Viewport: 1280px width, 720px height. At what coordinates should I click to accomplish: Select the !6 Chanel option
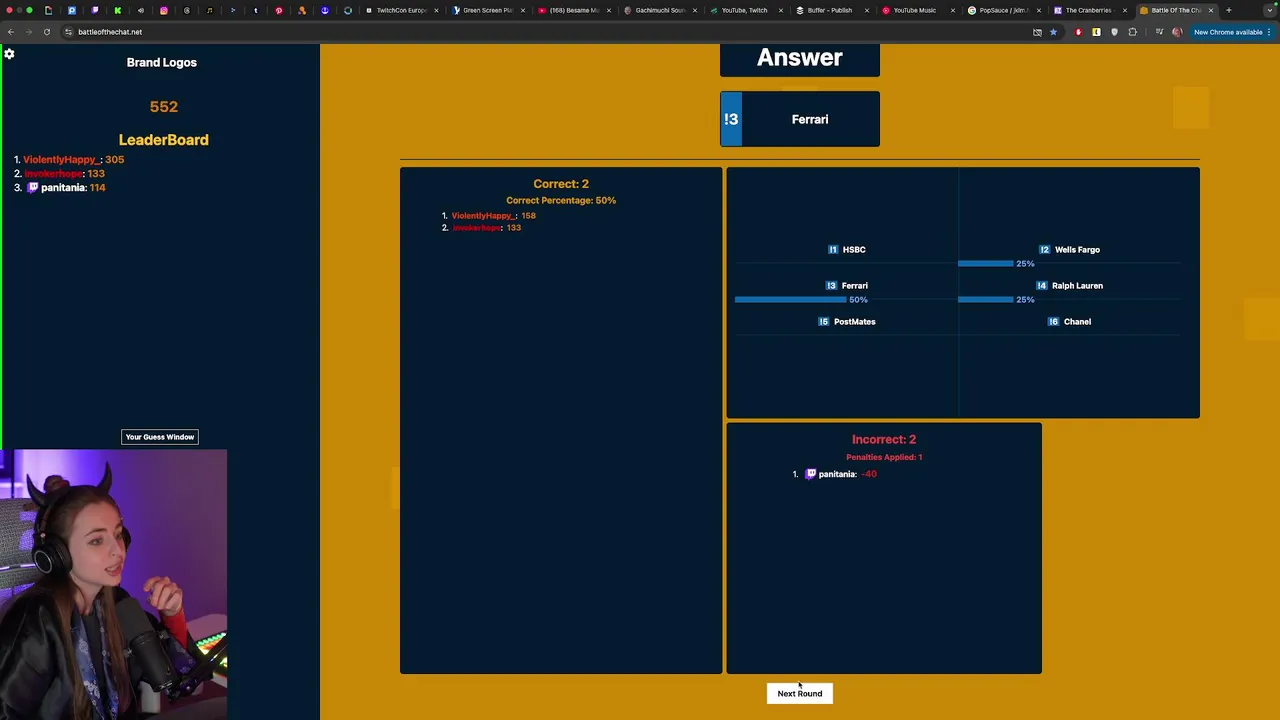(x=1070, y=322)
